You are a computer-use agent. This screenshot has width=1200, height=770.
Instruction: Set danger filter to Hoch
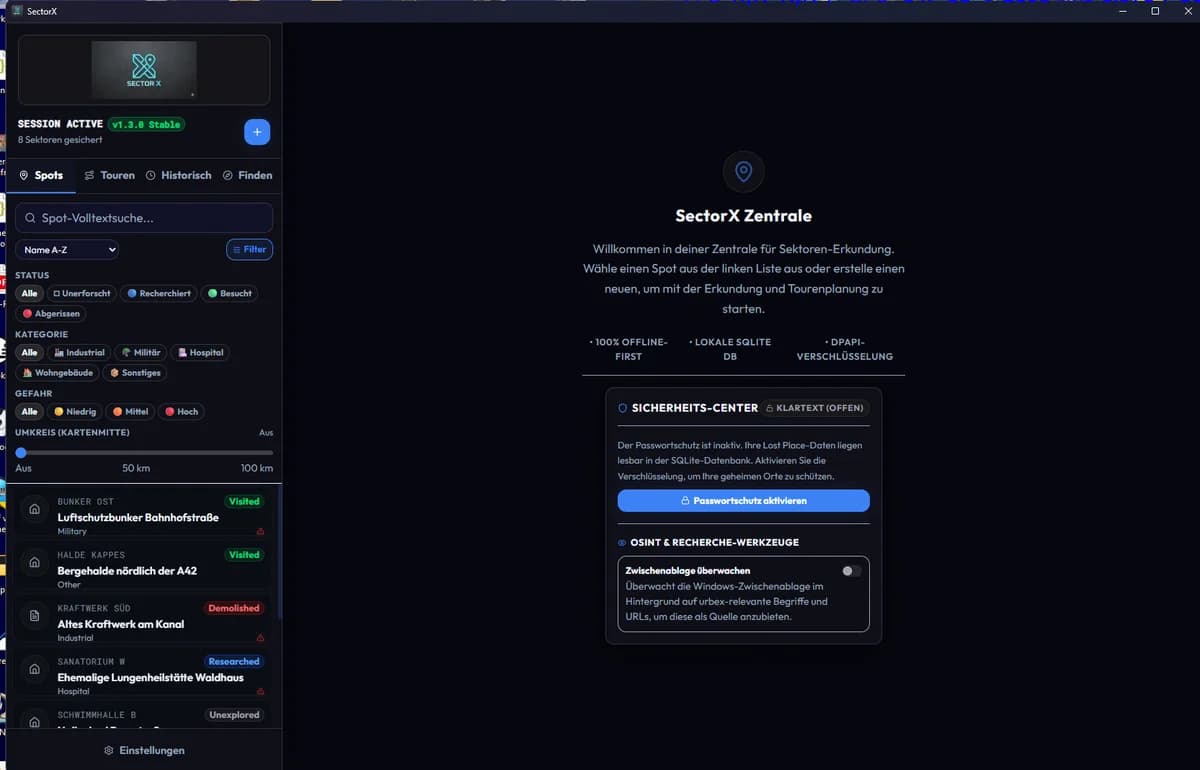pos(182,412)
